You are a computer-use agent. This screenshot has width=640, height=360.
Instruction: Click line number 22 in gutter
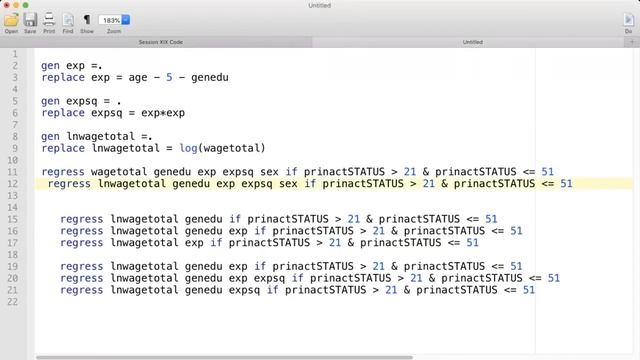point(13,302)
